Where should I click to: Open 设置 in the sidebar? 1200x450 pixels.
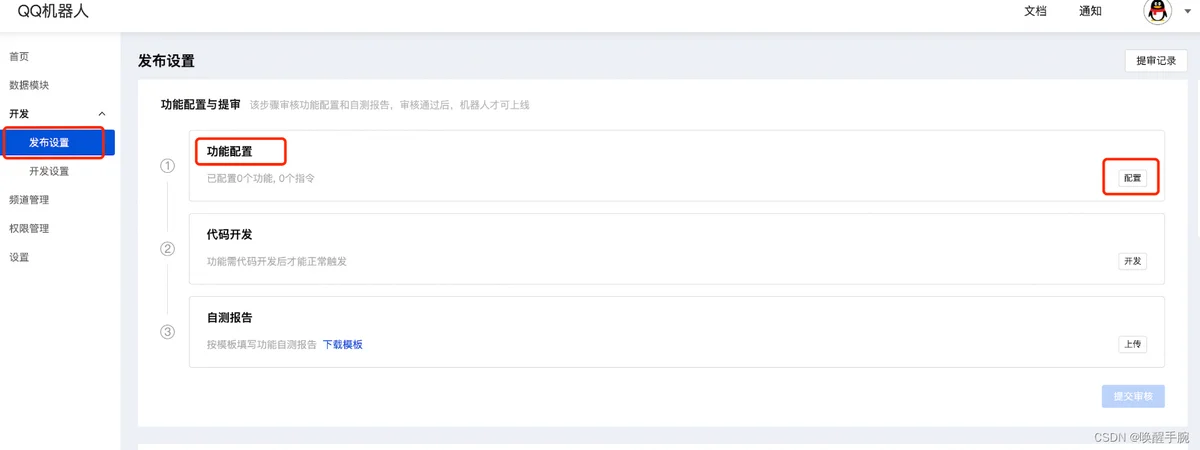point(19,258)
